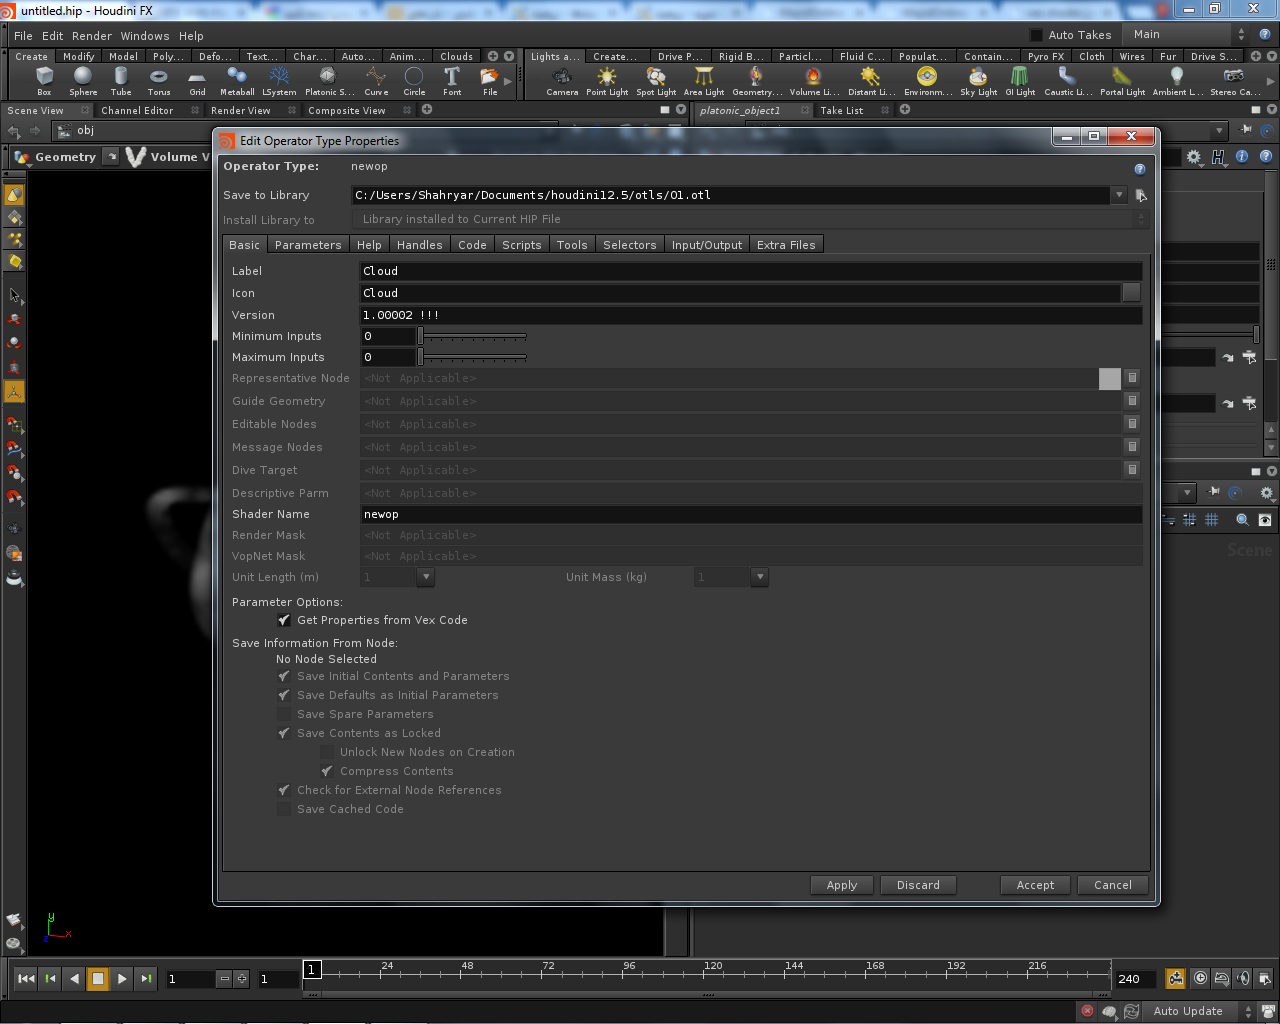Edit the Label text field
The image size is (1280, 1024).
pyautogui.click(x=751, y=271)
